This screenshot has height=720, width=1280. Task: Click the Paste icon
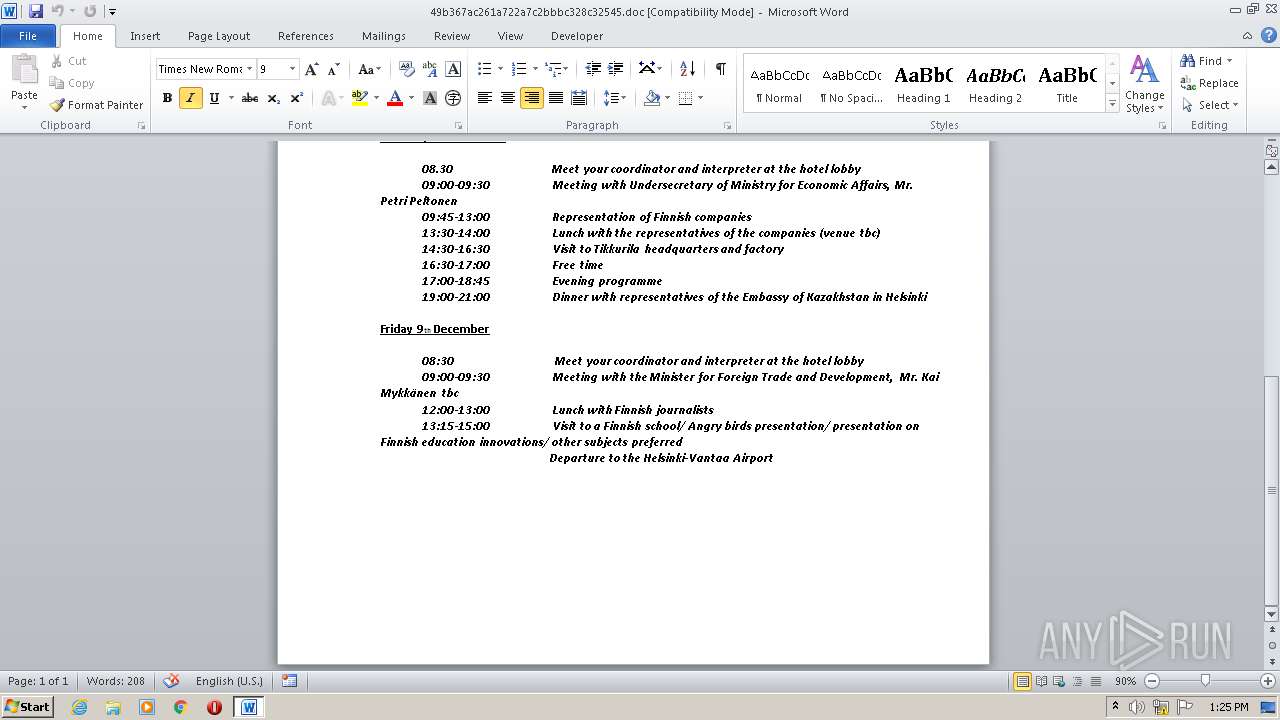pos(24,71)
